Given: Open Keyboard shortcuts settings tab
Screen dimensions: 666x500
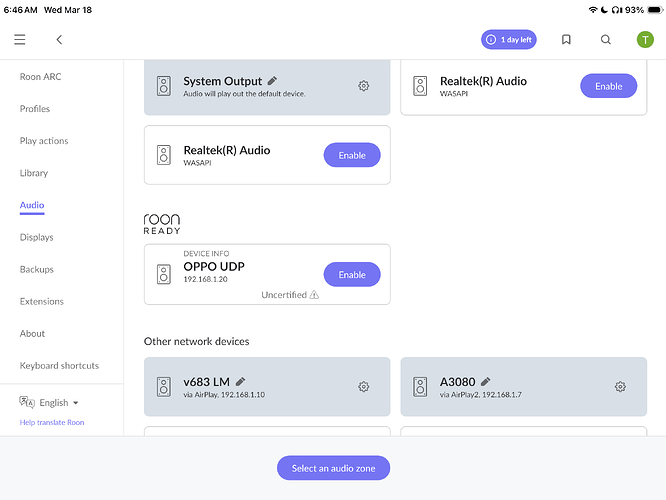Looking at the screenshot, I should point(59,365).
